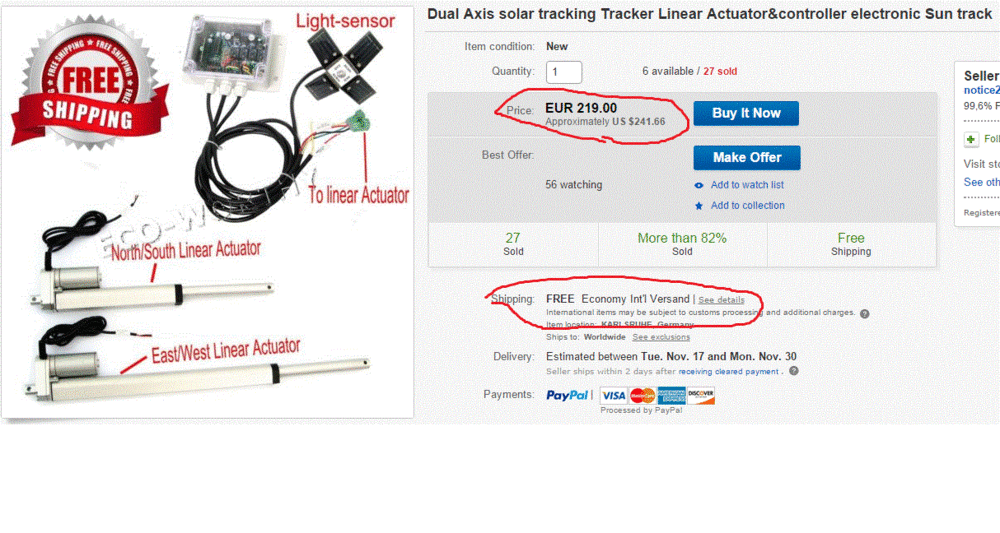Click the 27 sold link
The width and height of the screenshot is (1000, 533).
click(x=722, y=72)
